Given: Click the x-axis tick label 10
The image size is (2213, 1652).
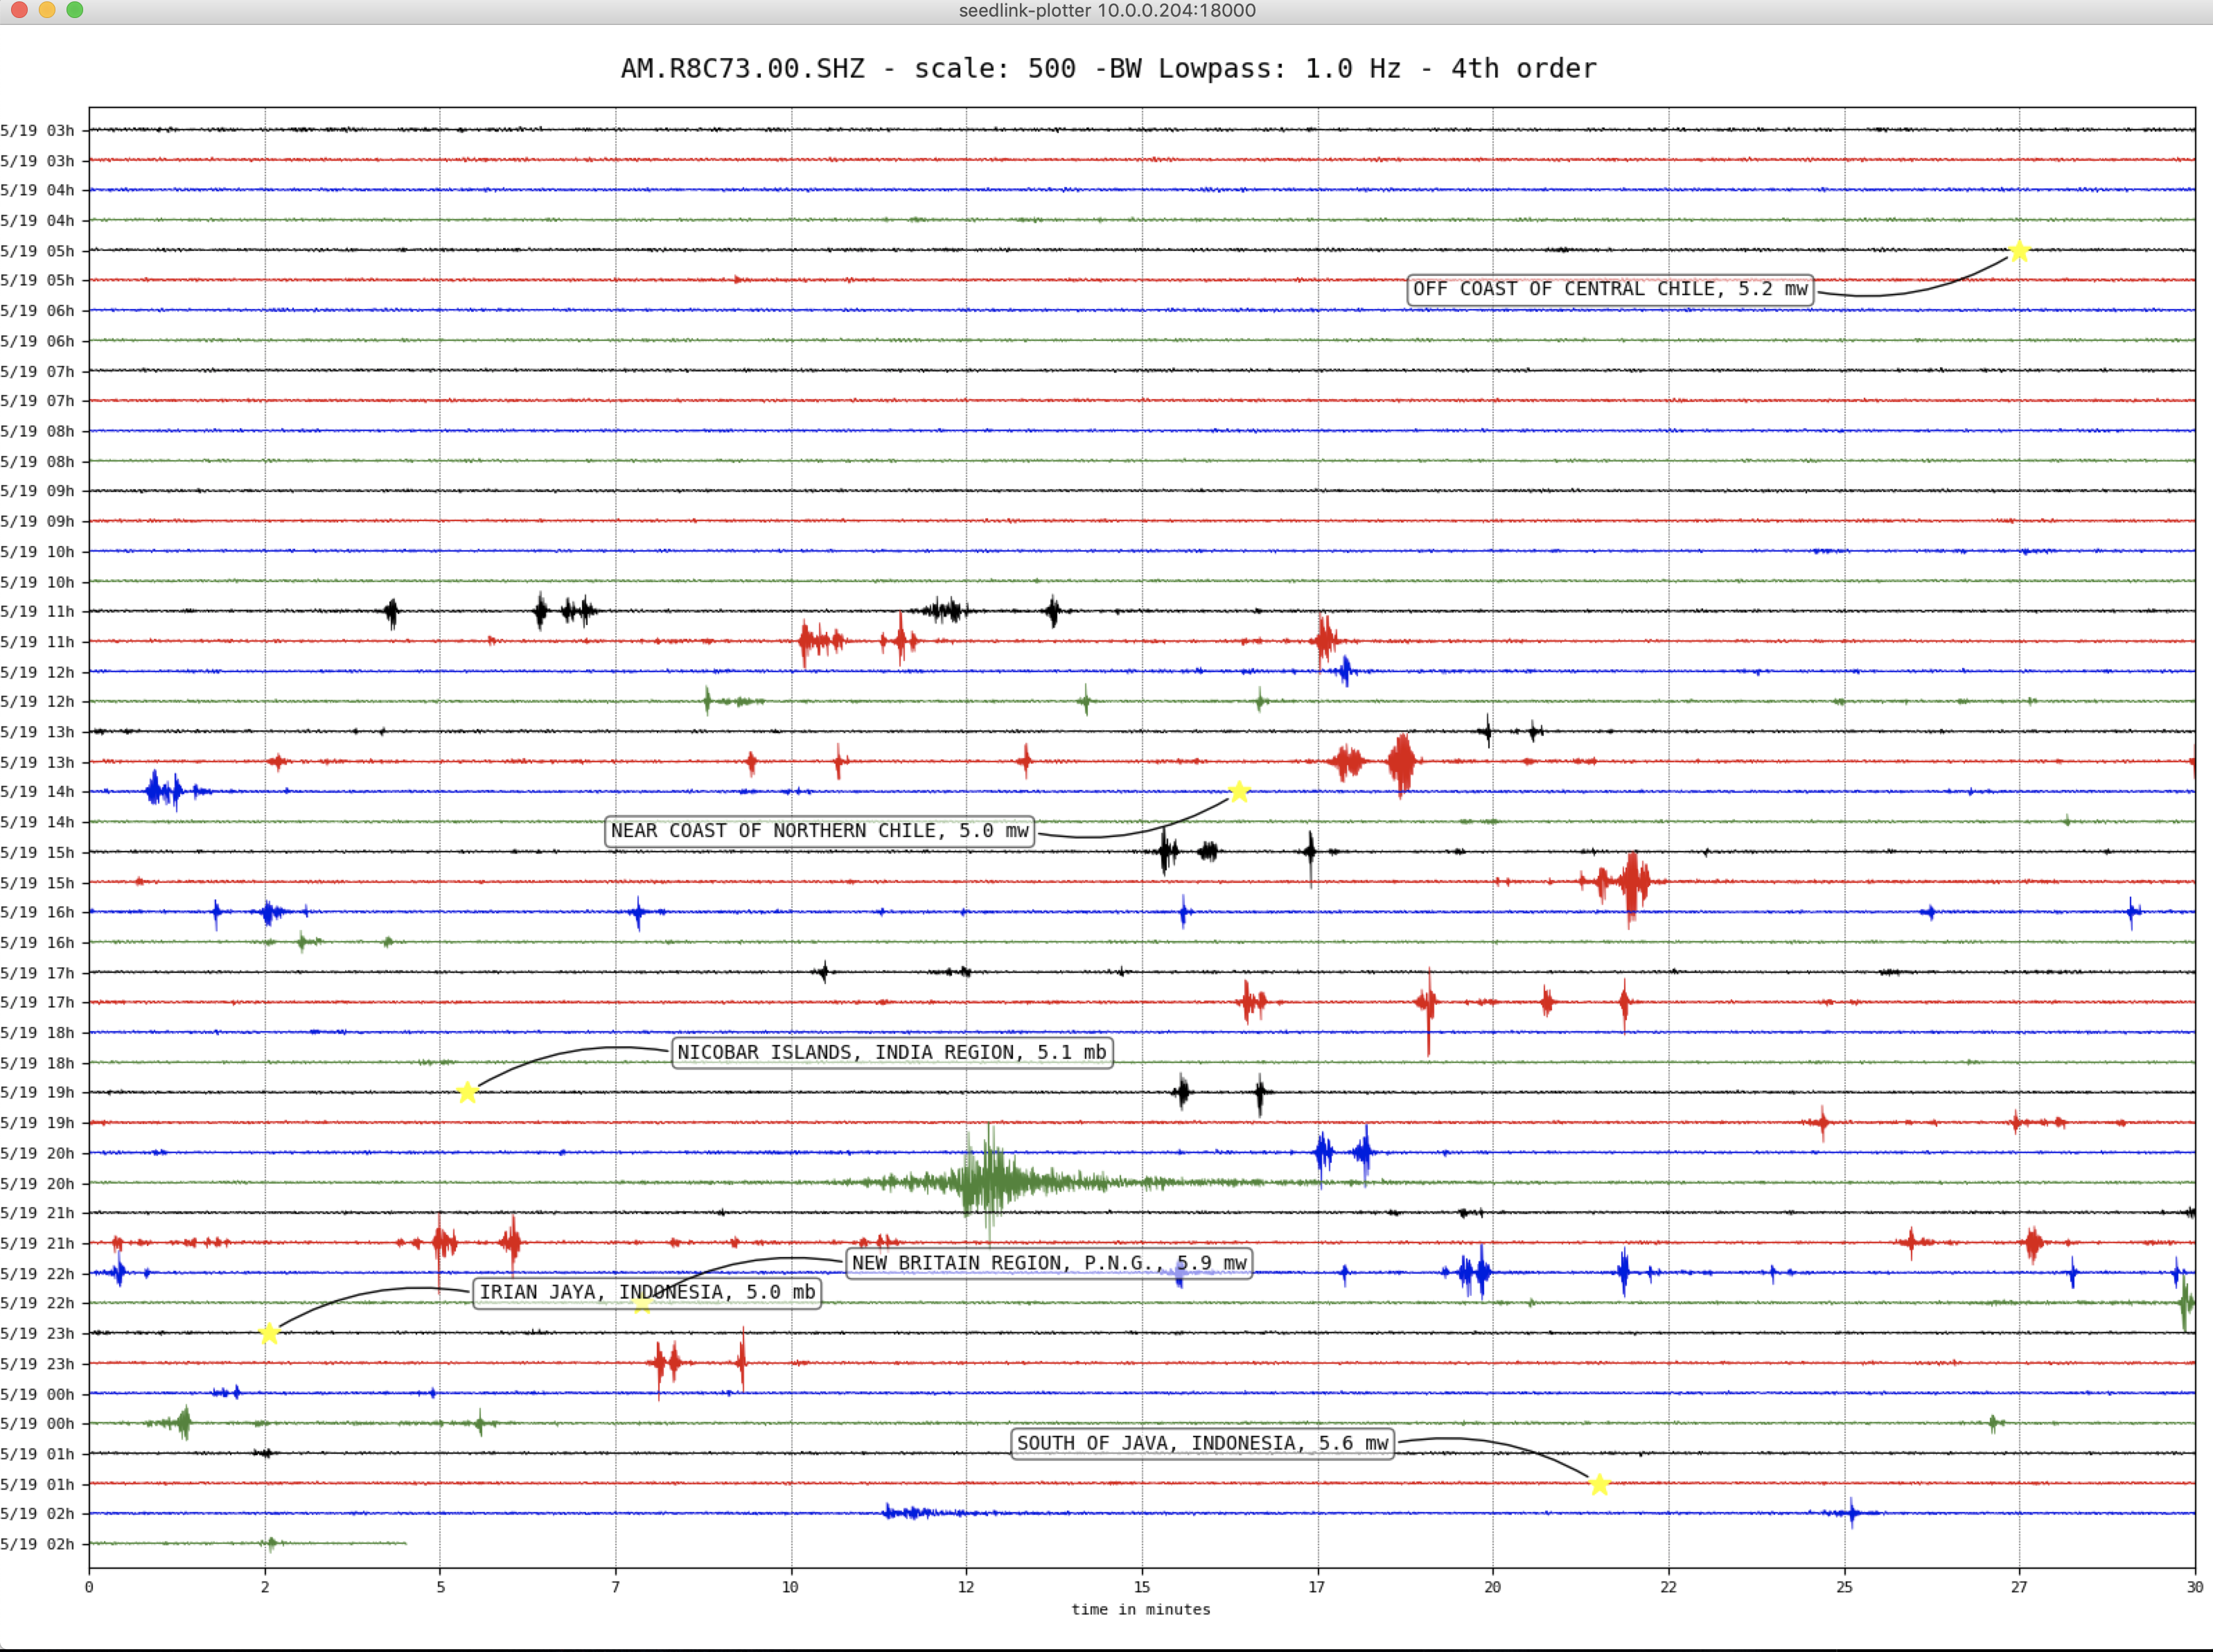Looking at the screenshot, I should (790, 1587).
